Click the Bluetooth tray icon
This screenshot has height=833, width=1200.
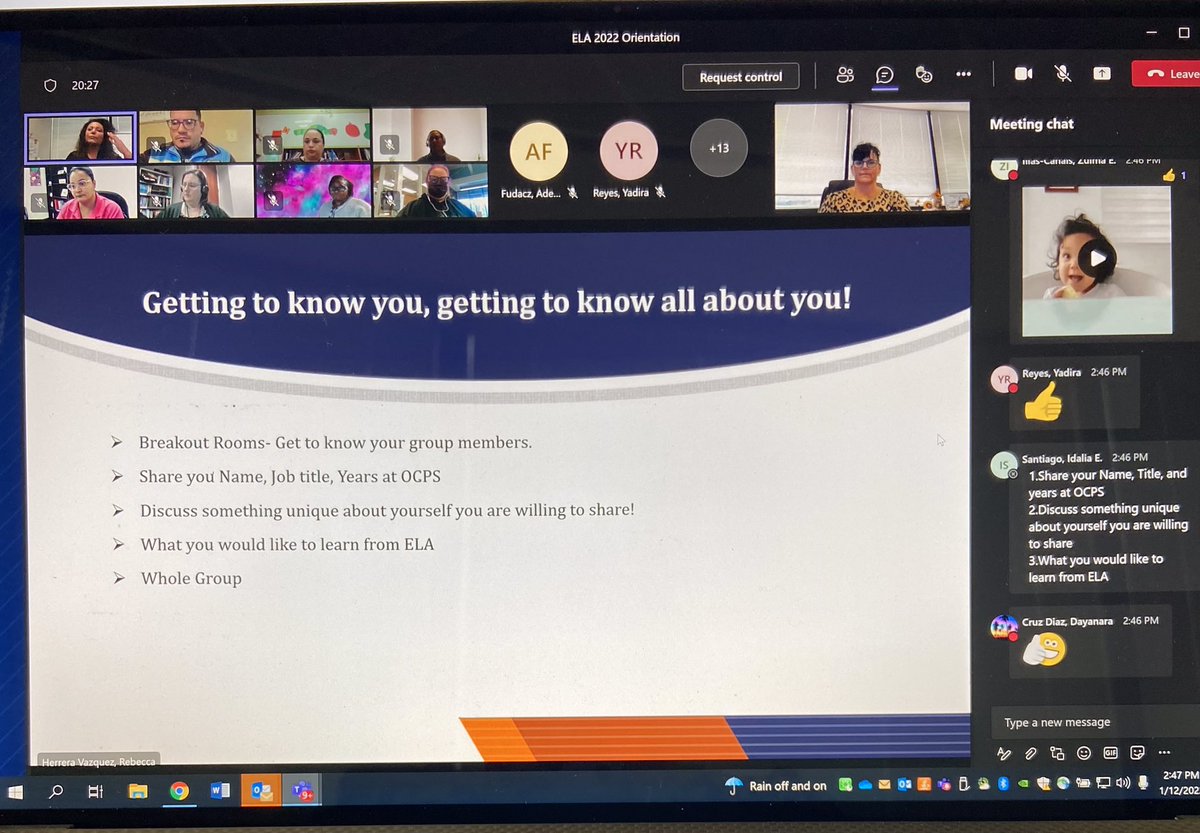[1003, 784]
